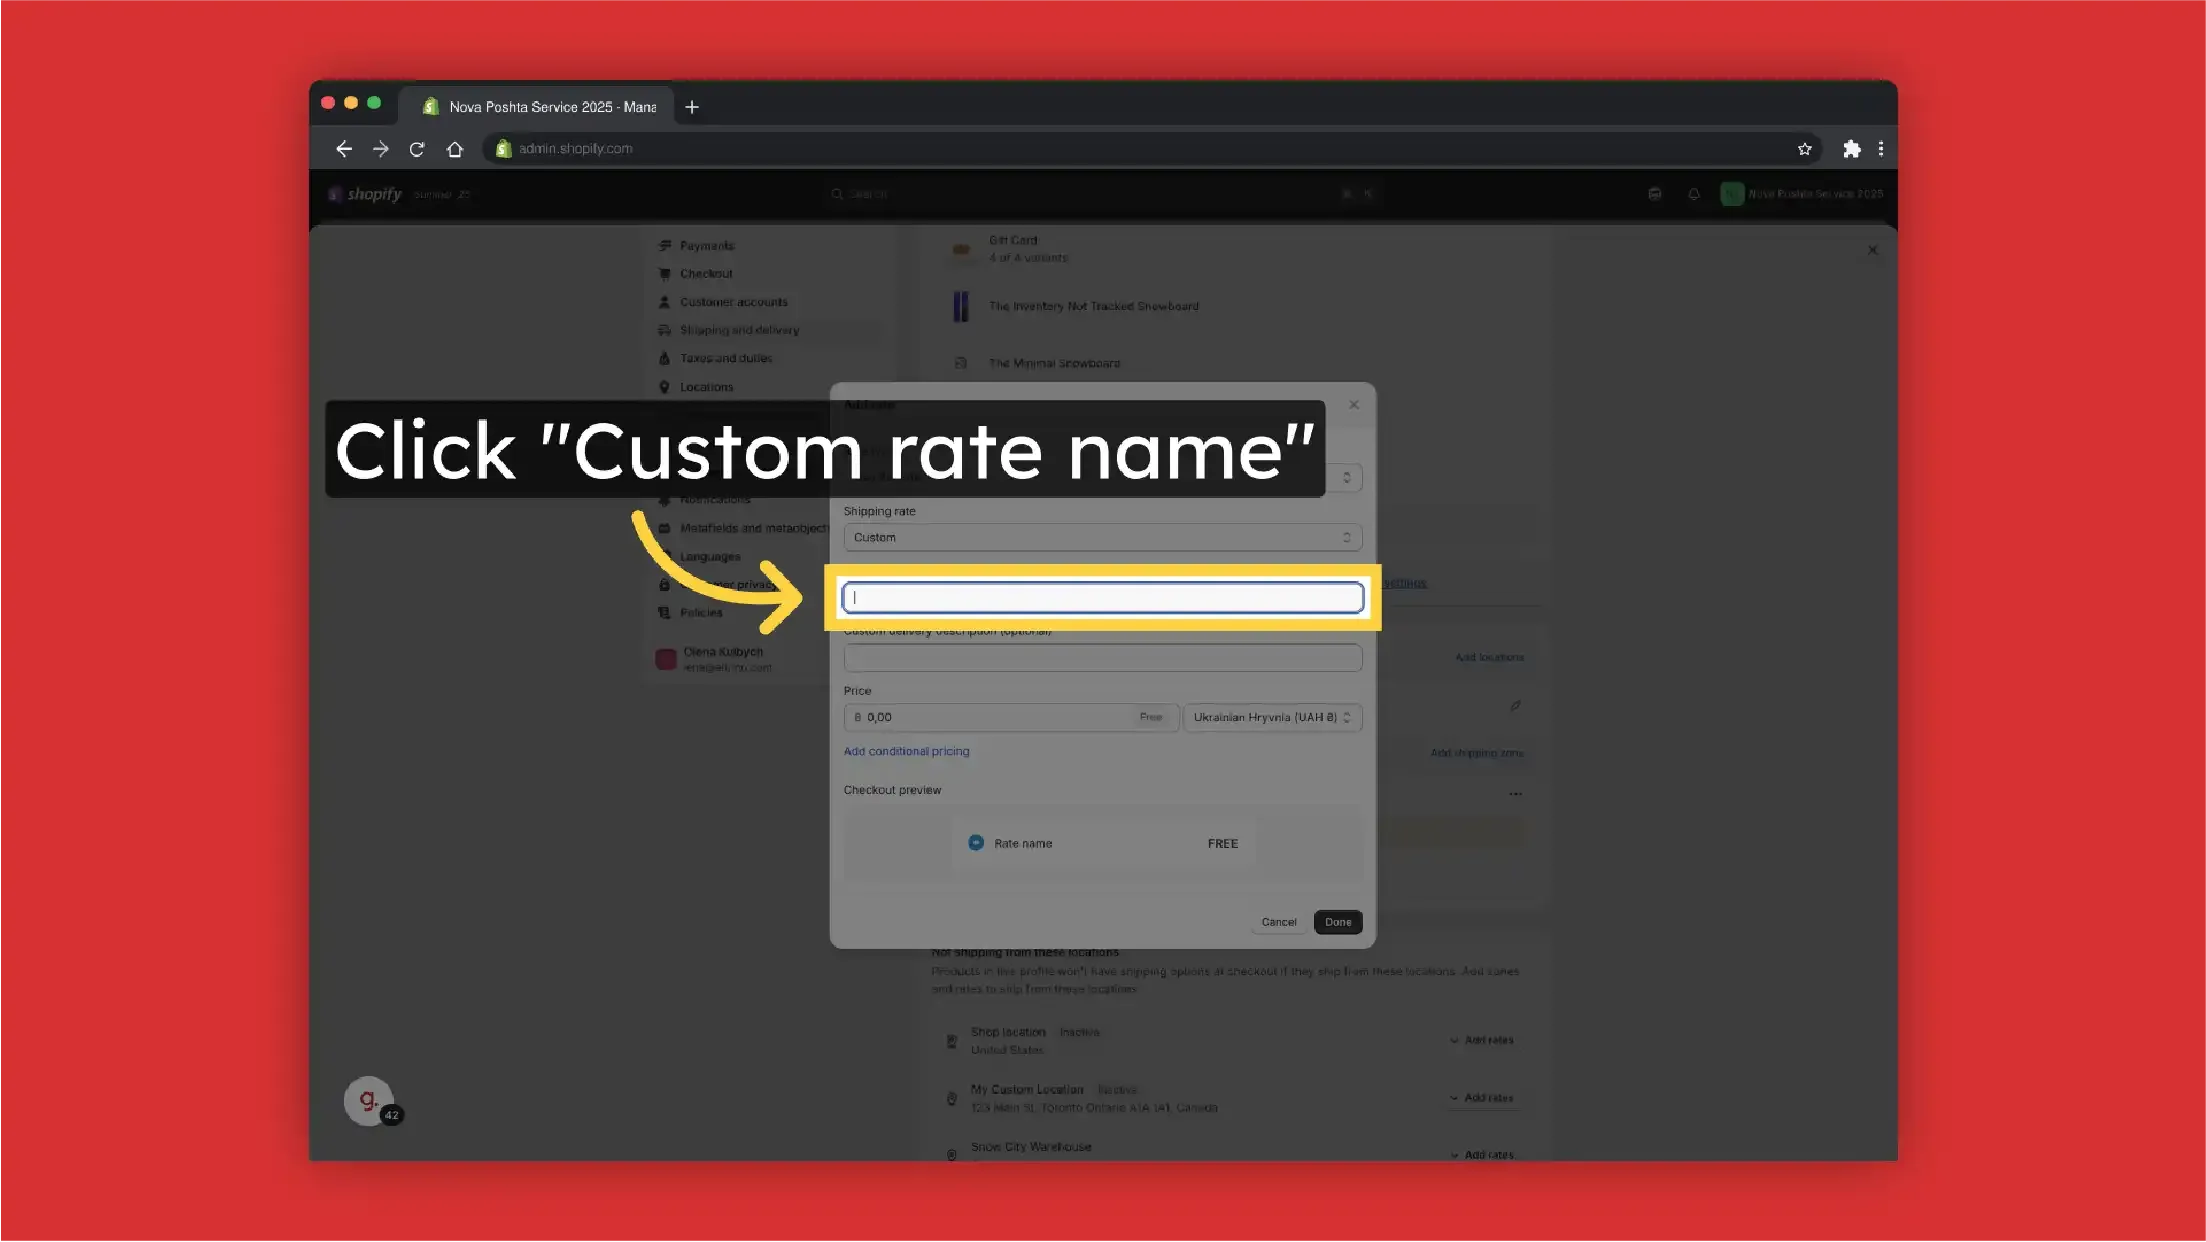
Task: Bookmark page using the star icon
Action: 1804,149
